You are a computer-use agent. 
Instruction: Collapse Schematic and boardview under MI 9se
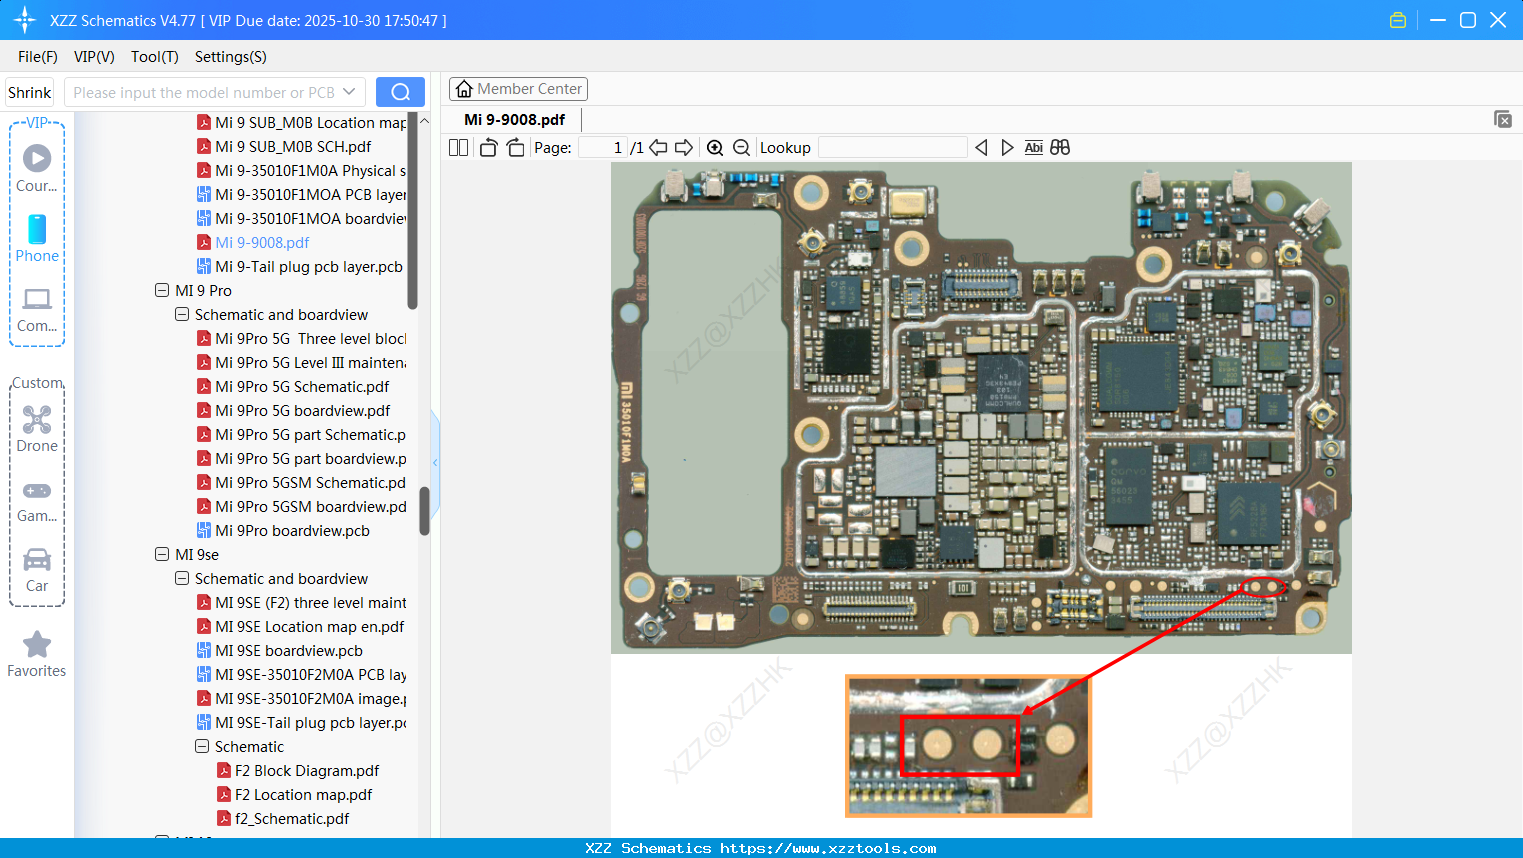point(182,579)
